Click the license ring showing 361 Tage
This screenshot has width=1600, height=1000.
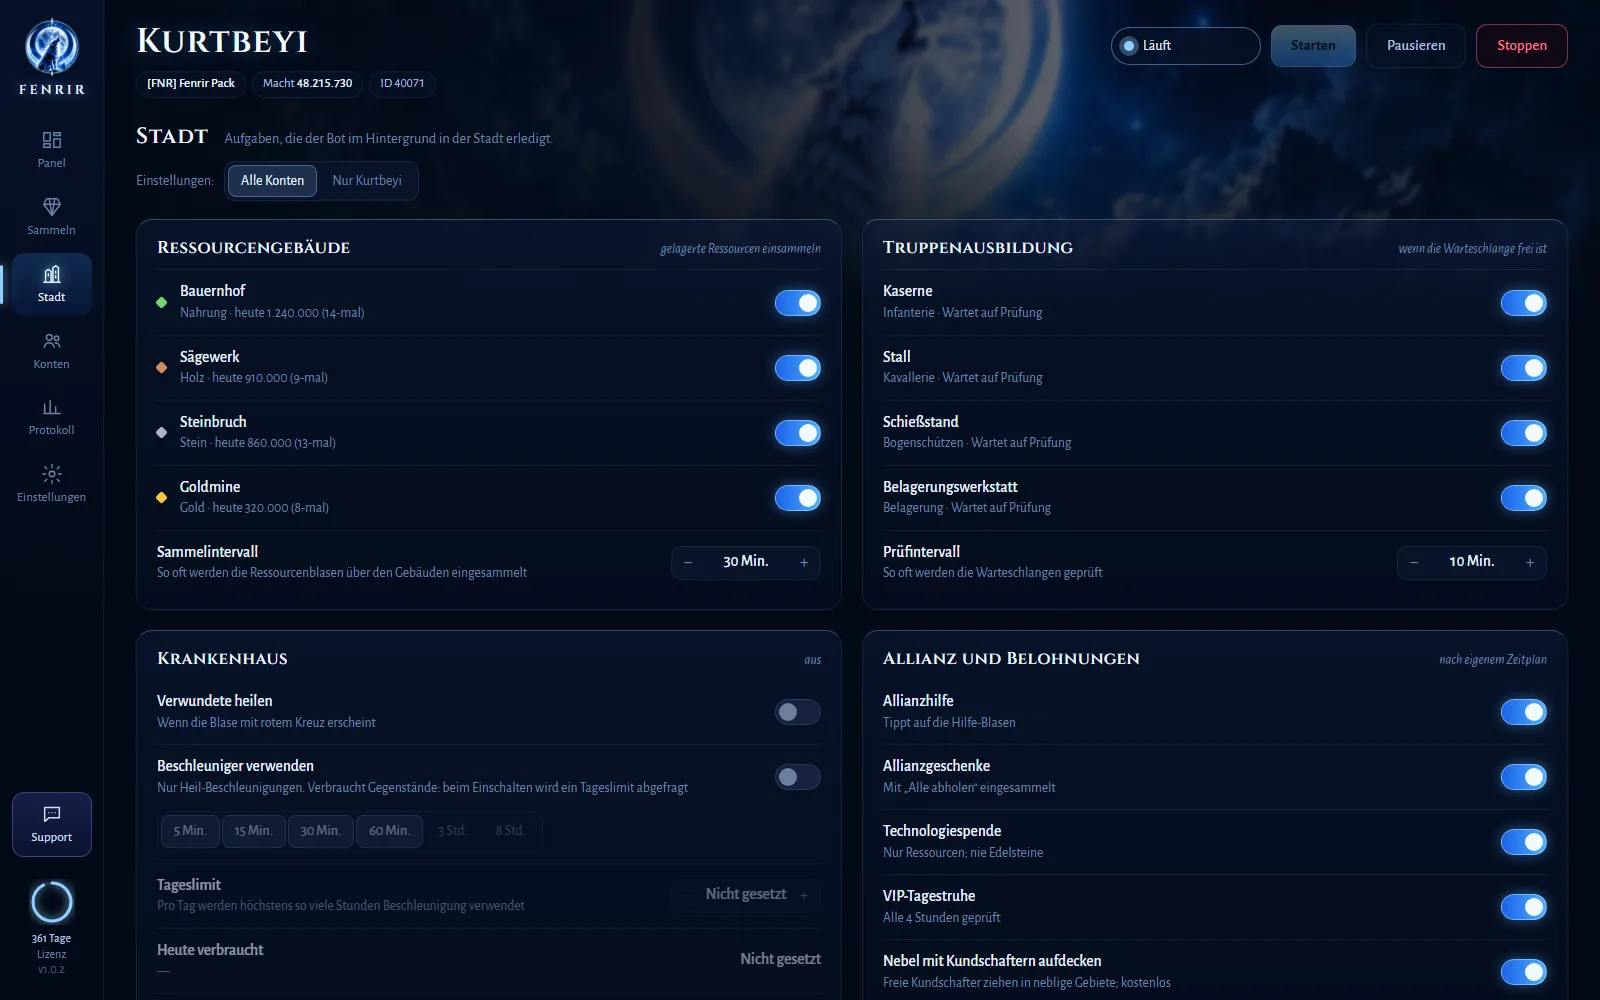pos(52,902)
